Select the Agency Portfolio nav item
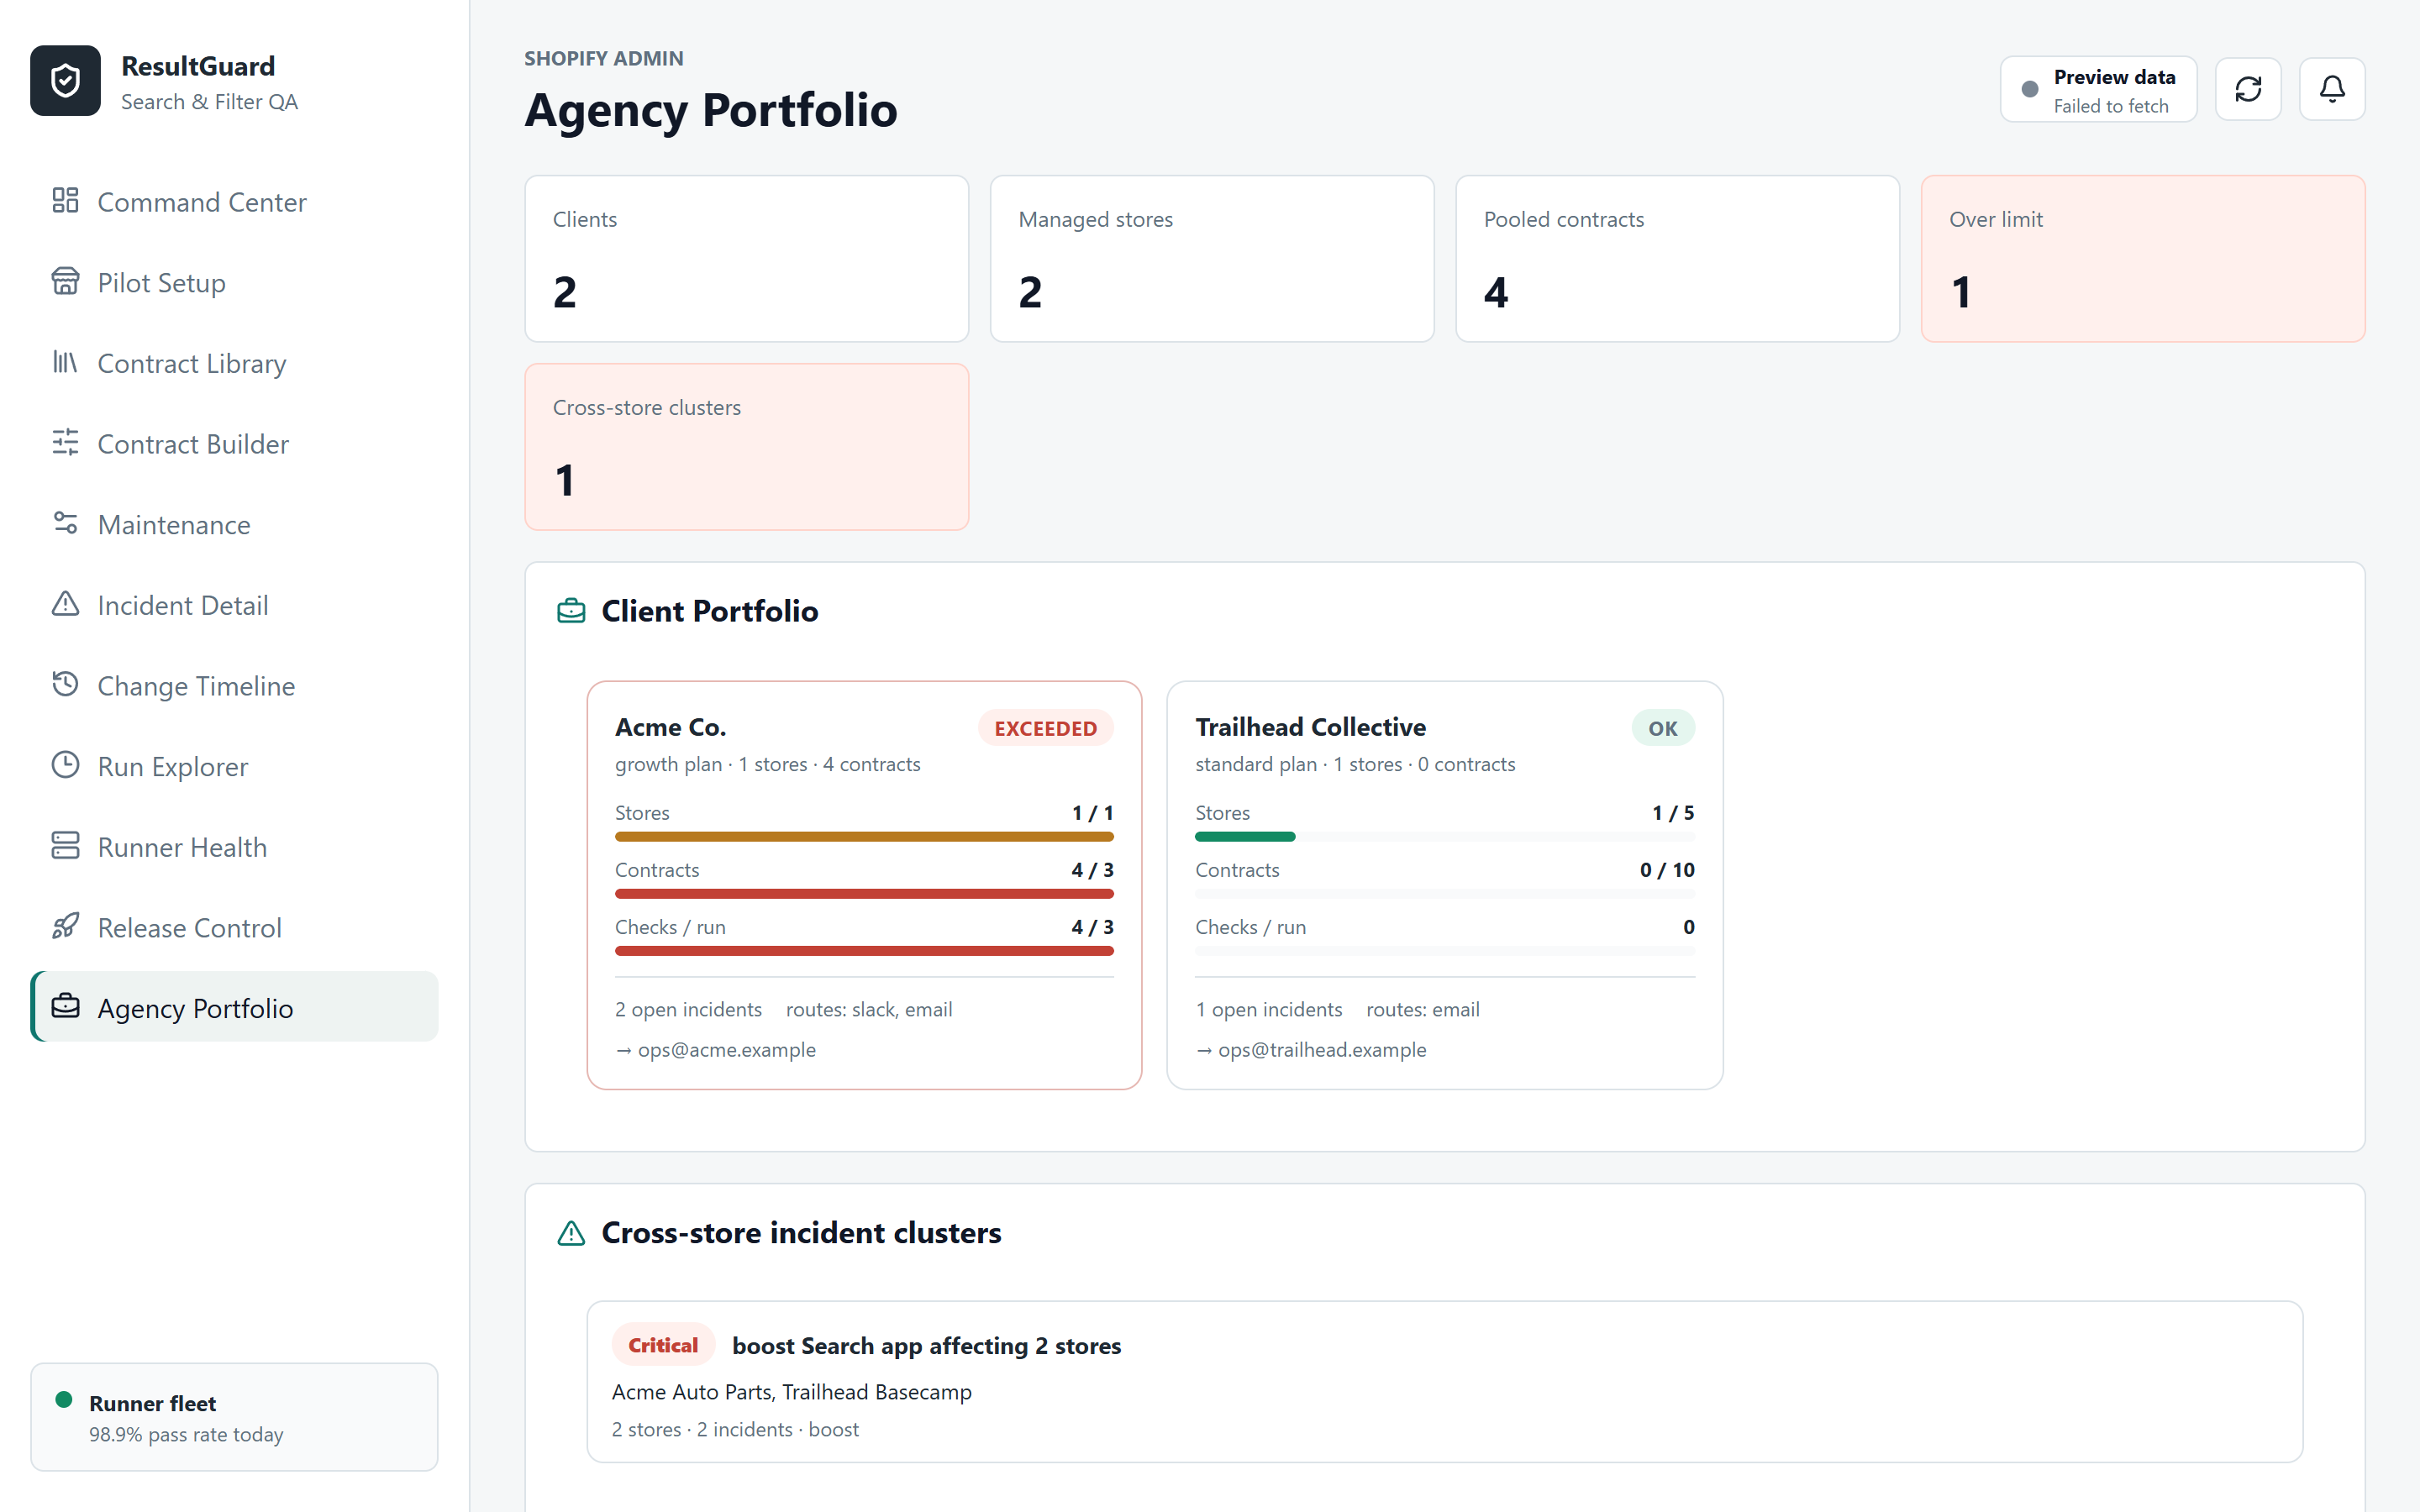The width and height of the screenshot is (2420, 1512). (234, 1008)
